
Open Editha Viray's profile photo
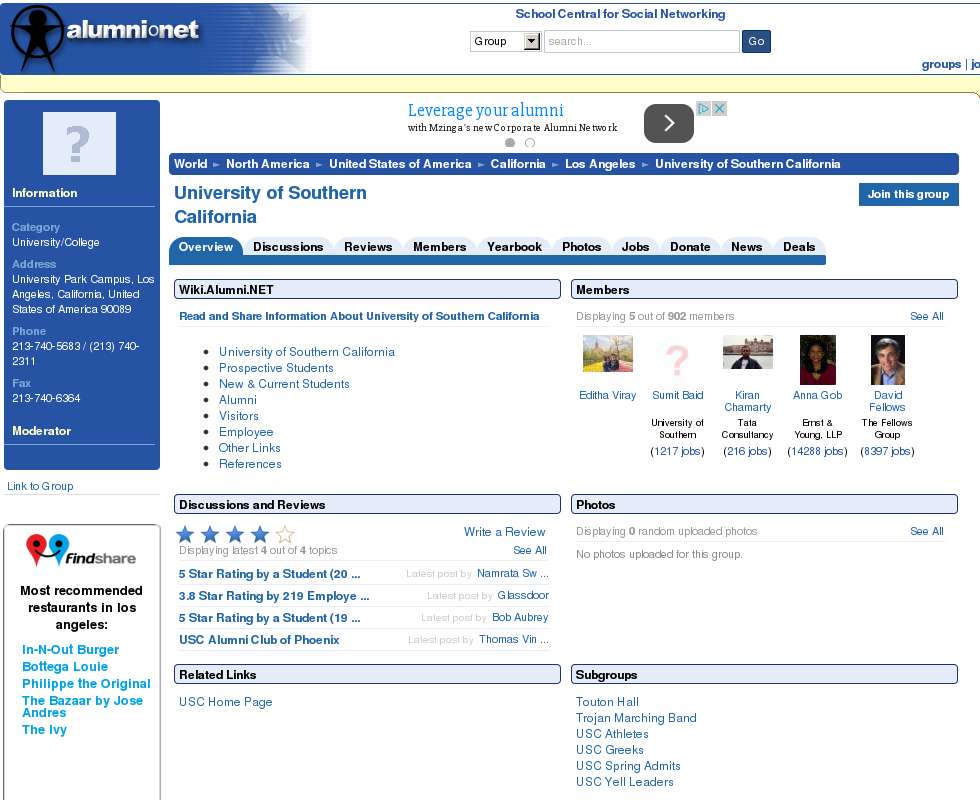(x=608, y=353)
